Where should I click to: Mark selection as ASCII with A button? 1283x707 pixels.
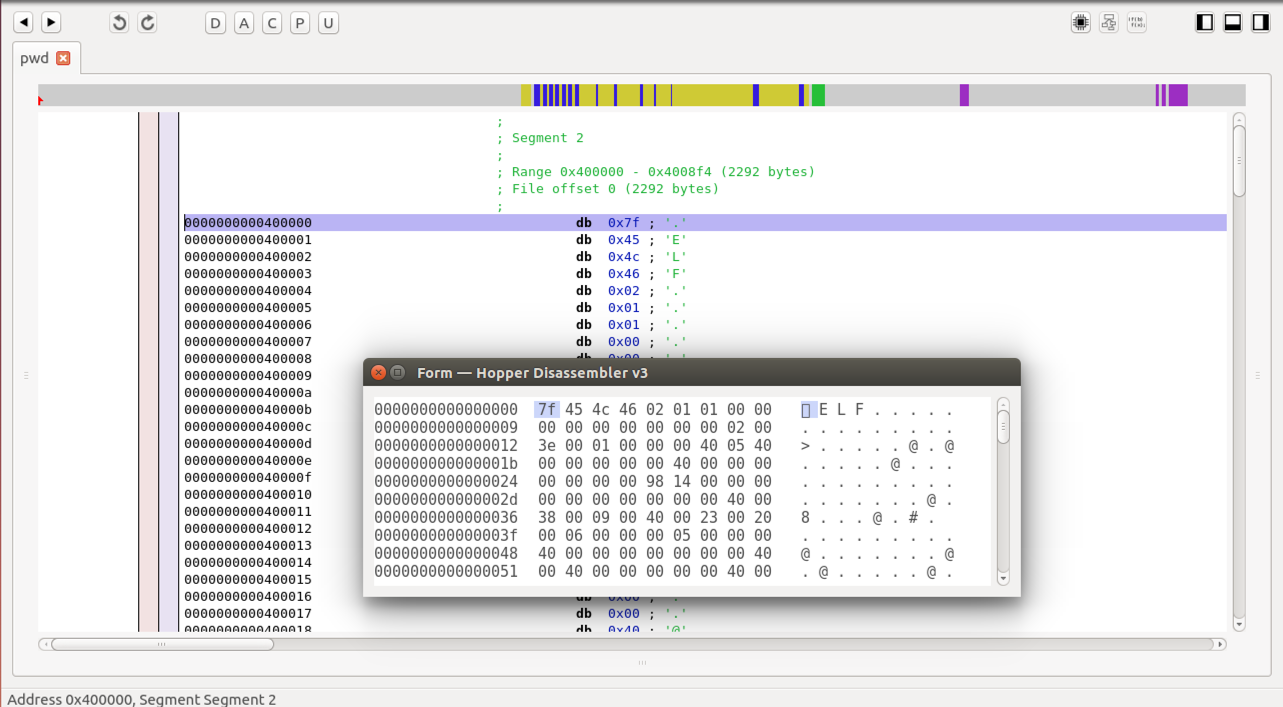[244, 23]
